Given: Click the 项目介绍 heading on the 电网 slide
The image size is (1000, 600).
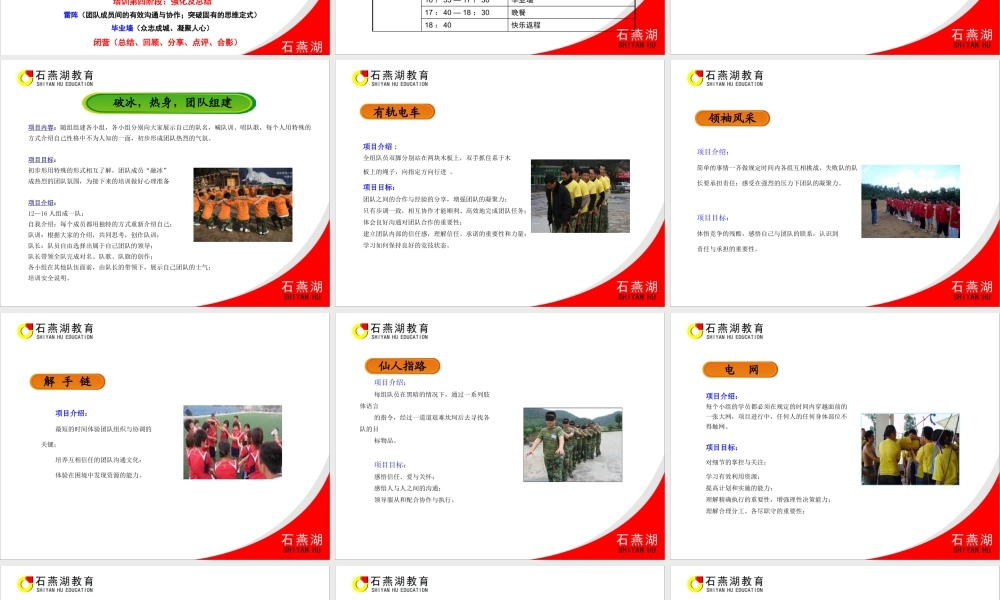Looking at the screenshot, I should click(x=722, y=396).
